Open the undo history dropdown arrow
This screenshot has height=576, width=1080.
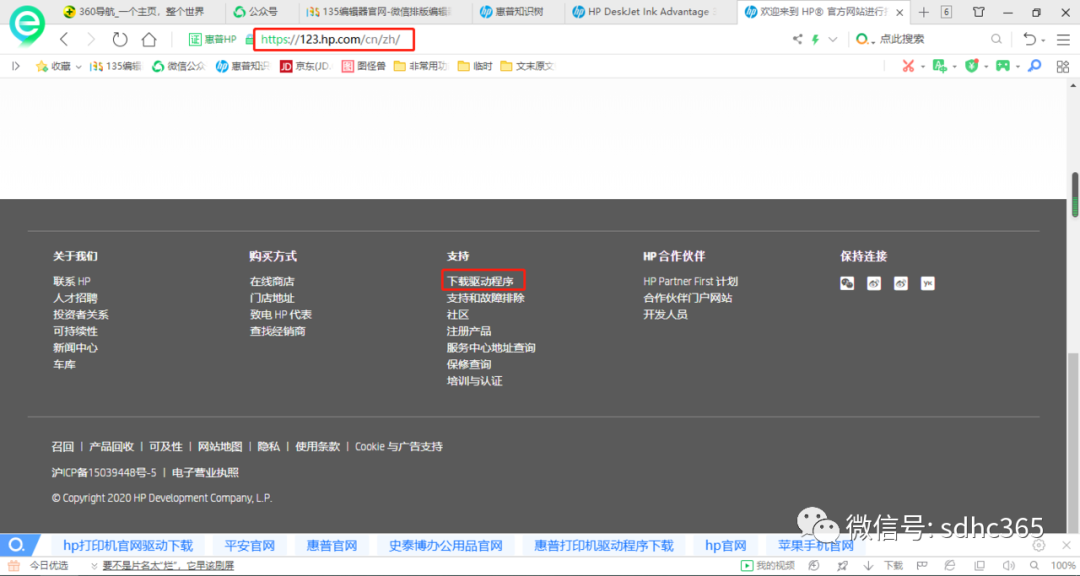coord(1043,41)
